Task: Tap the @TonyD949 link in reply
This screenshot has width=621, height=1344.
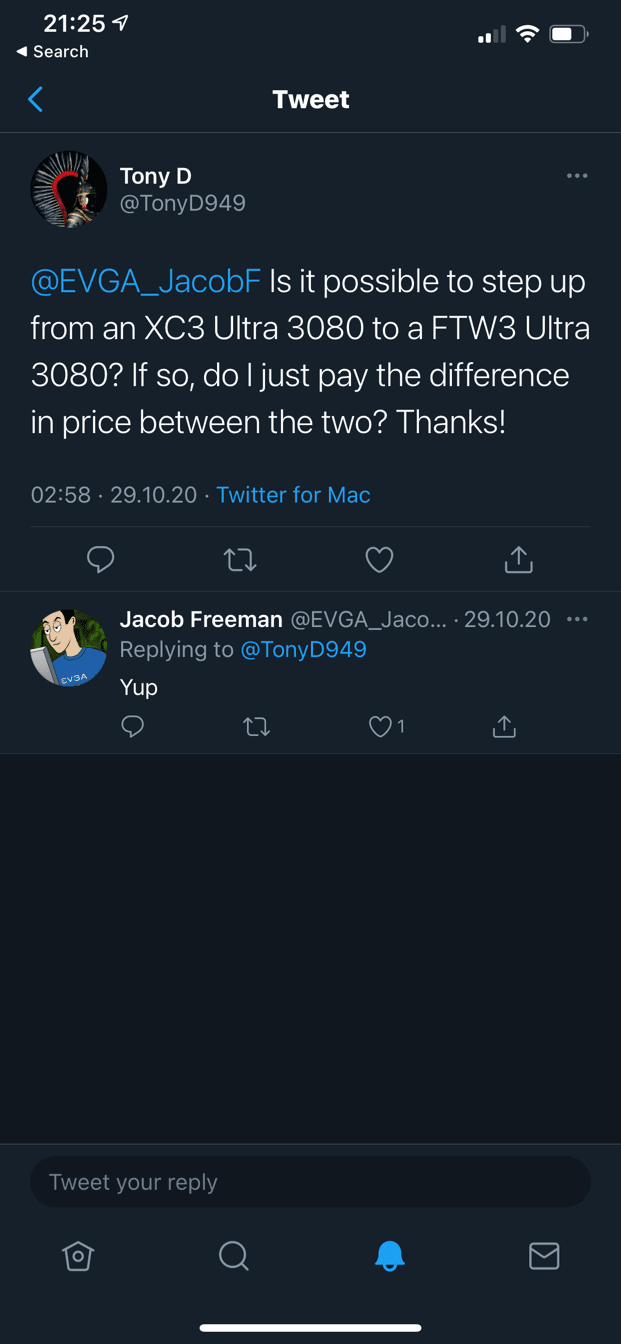Action: click(303, 650)
